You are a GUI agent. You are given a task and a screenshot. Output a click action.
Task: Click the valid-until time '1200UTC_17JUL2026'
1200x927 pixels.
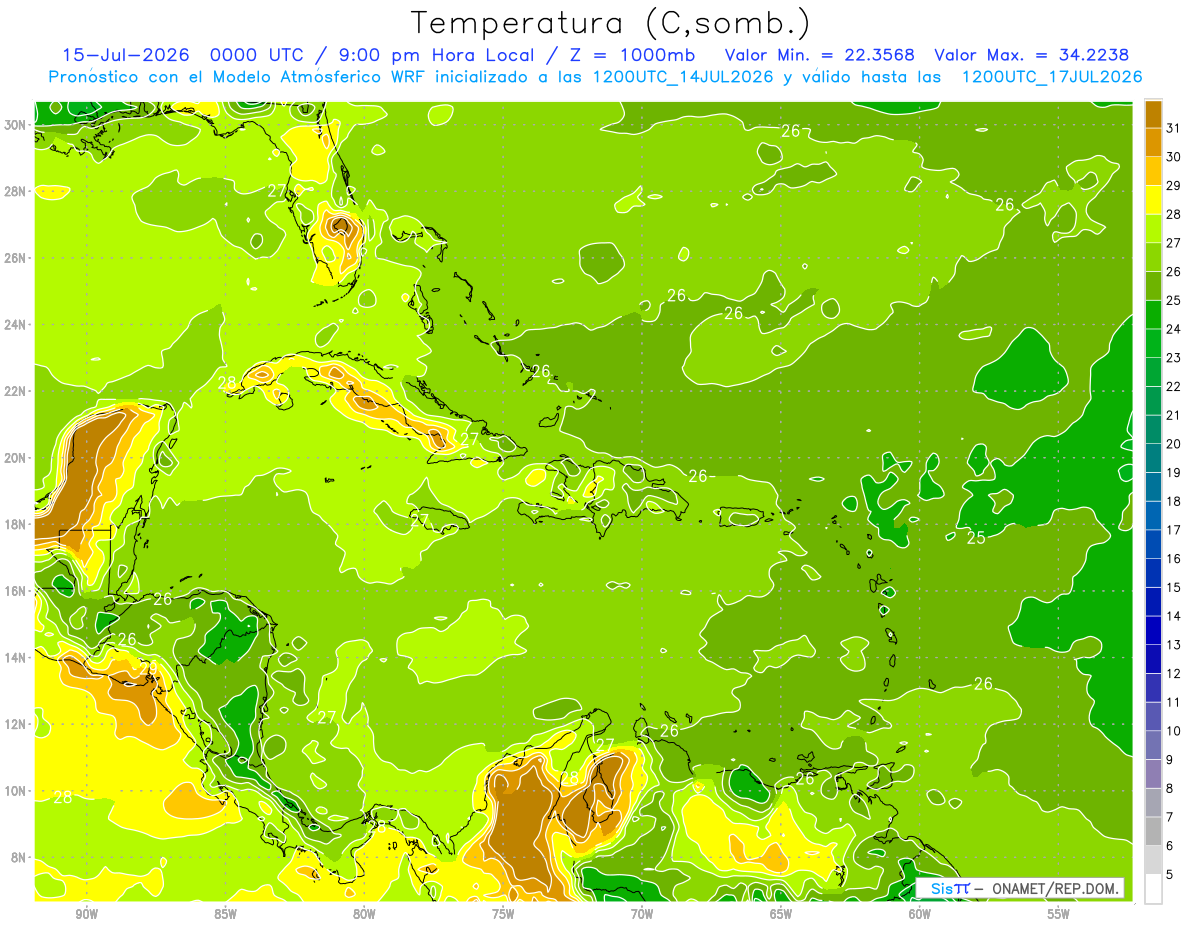pyautogui.click(x=1052, y=77)
